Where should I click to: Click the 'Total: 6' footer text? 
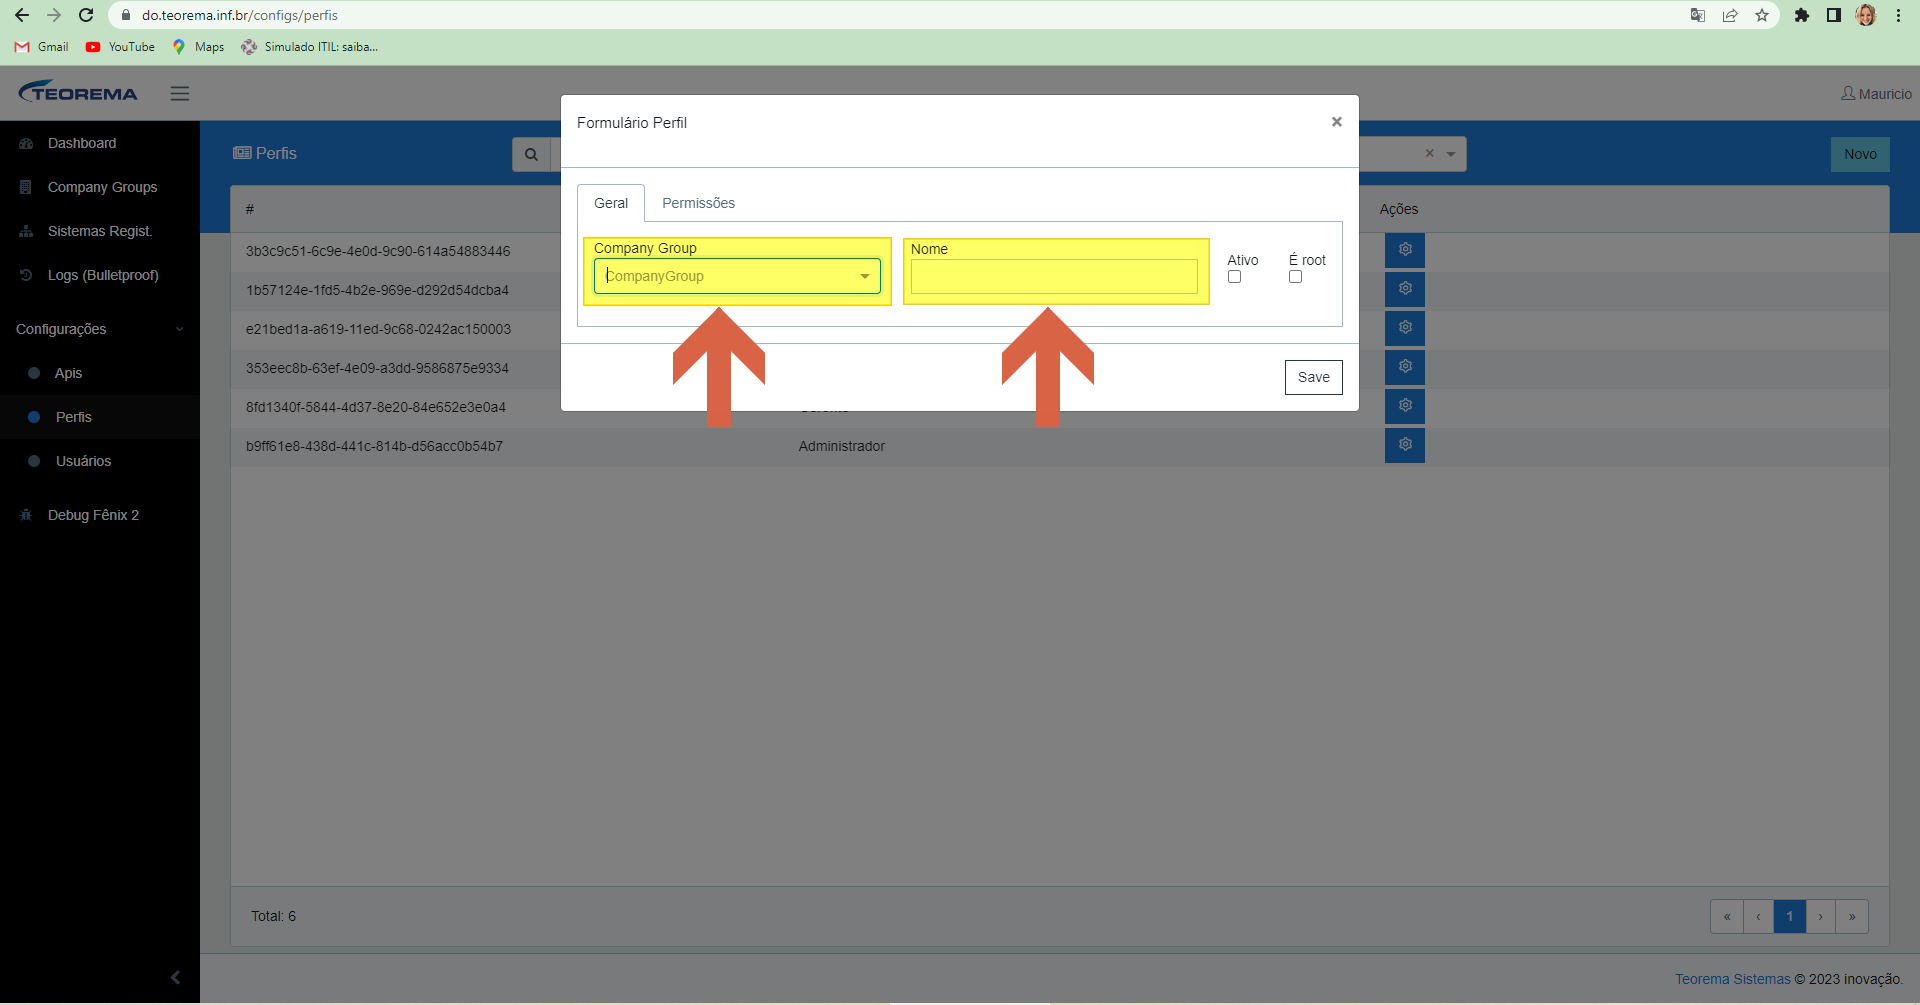pyautogui.click(x=273, y=916)
